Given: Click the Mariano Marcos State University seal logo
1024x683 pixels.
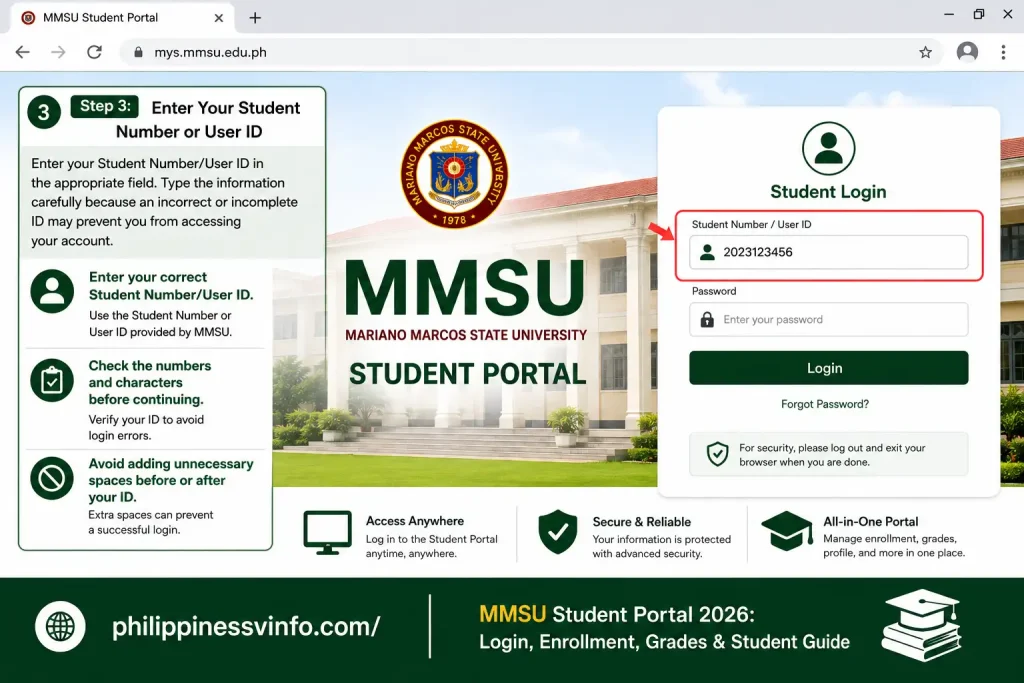Looking at the screenshot, I should click(454, 174).
